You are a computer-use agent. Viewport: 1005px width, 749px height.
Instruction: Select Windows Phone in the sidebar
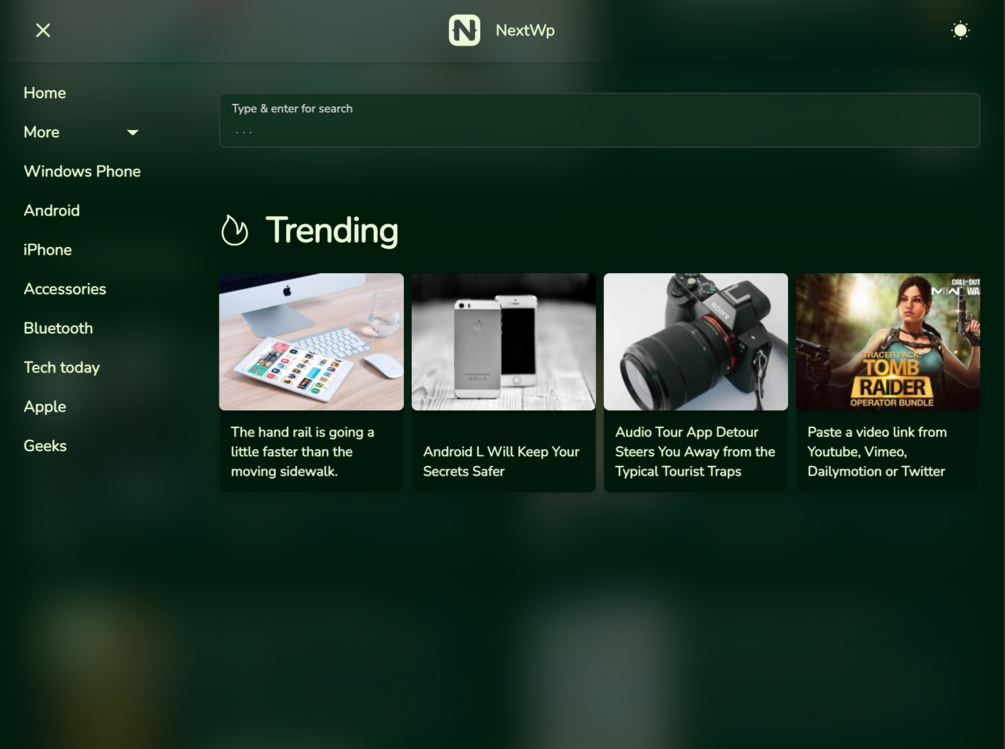[82, 171]
